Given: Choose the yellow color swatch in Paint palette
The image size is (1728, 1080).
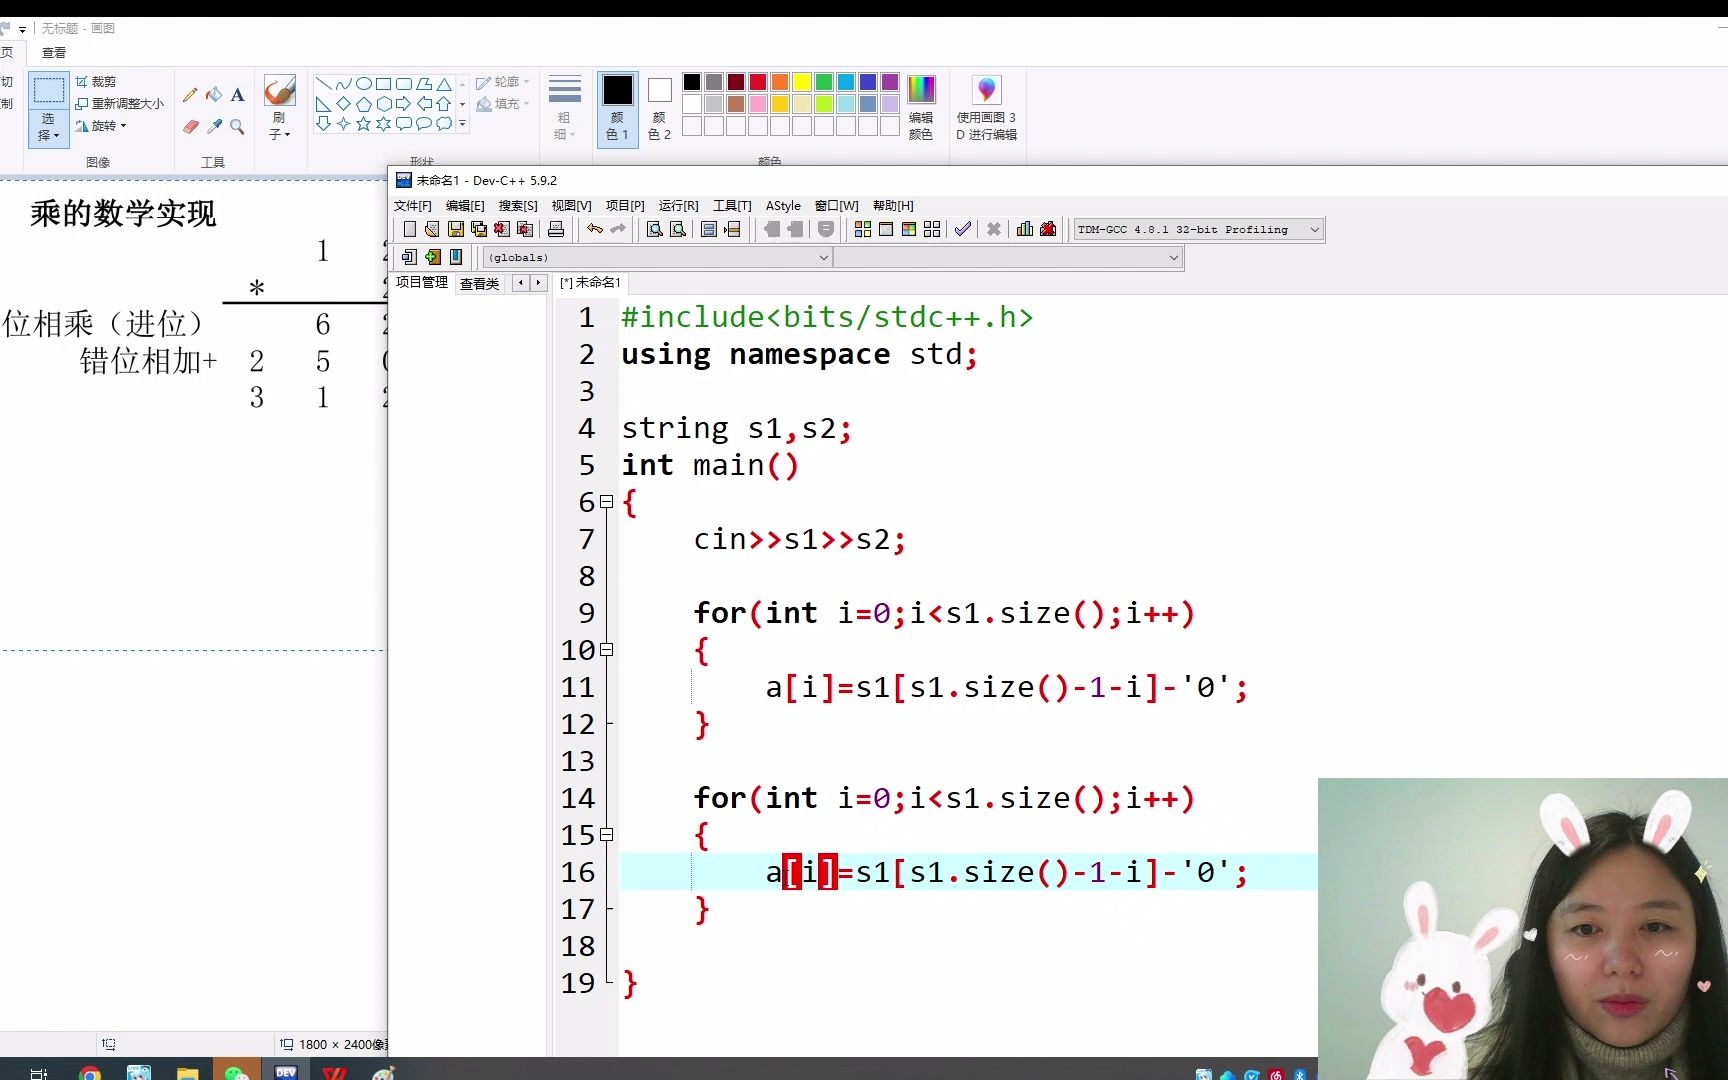Looking at the screenshot, I should tap(802, 82).
